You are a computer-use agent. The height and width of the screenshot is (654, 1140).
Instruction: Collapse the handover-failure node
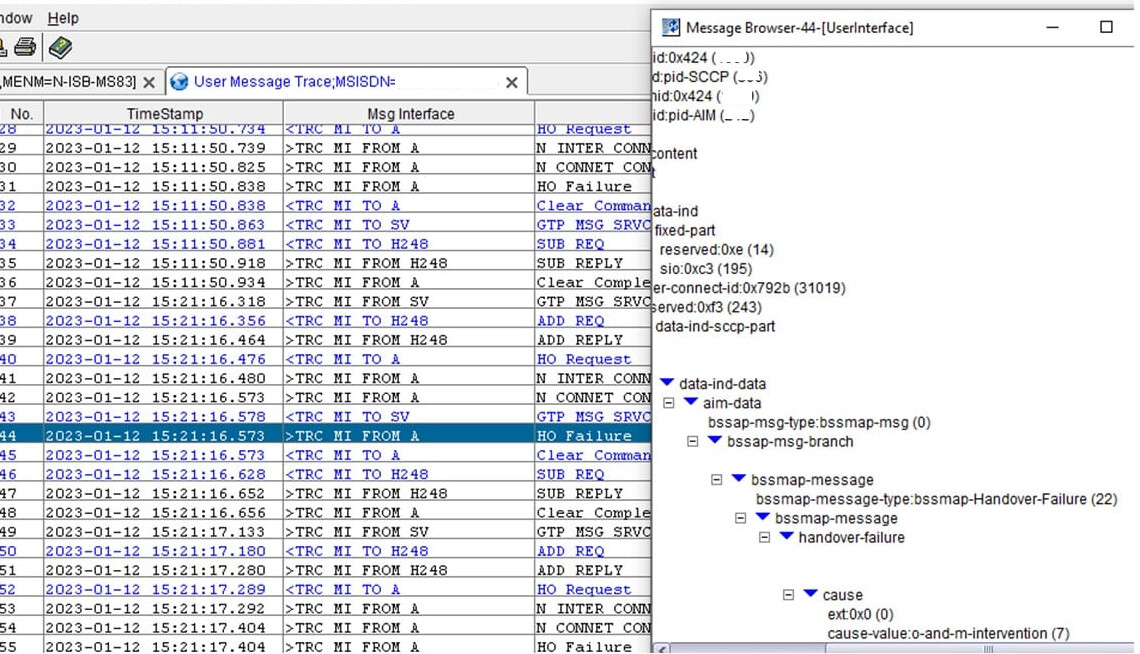click(x=765, y=537)
